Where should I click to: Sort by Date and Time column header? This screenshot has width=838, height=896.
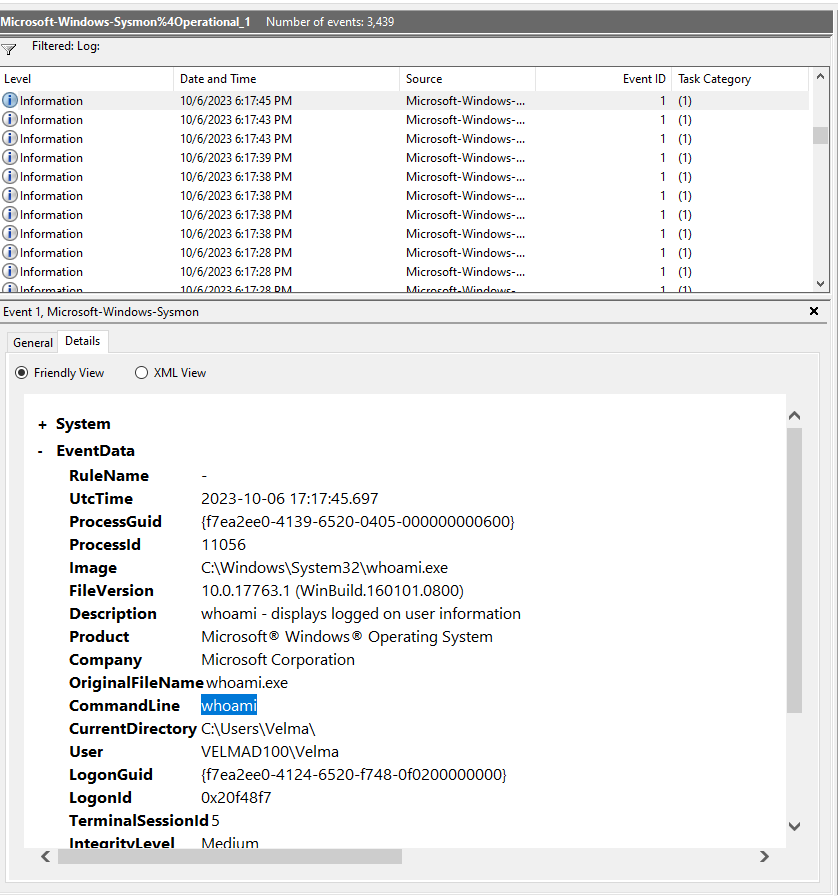tap(286, 79)
